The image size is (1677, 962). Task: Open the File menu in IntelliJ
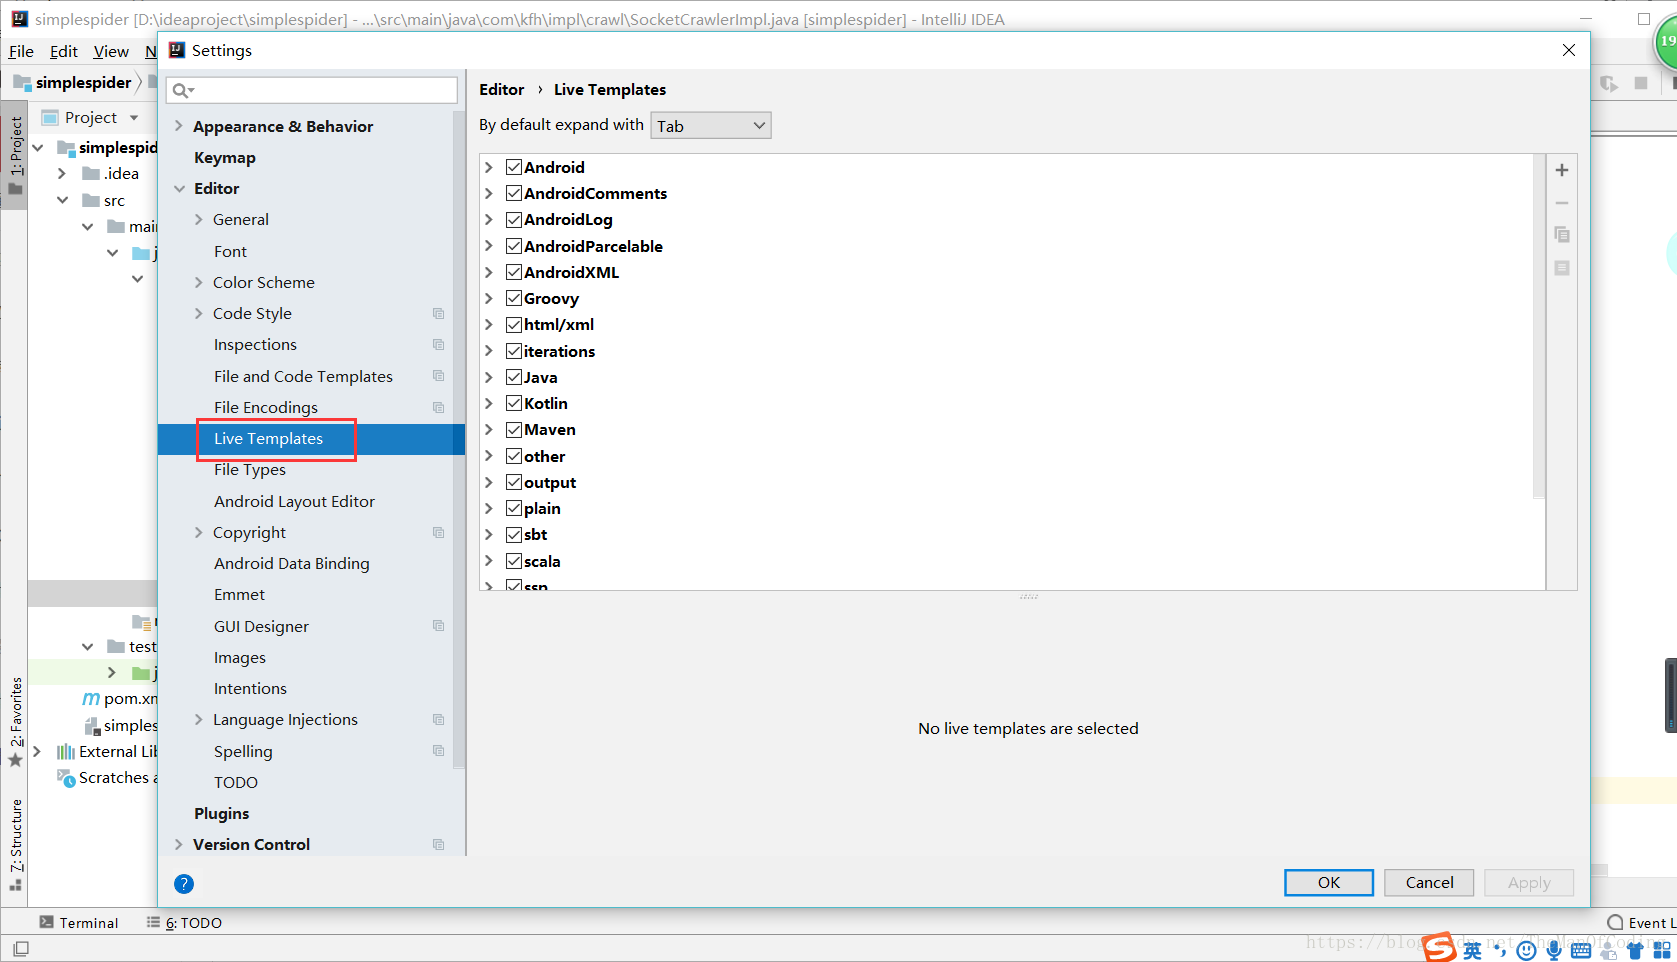pyautogui.click(x=21, y=52)
